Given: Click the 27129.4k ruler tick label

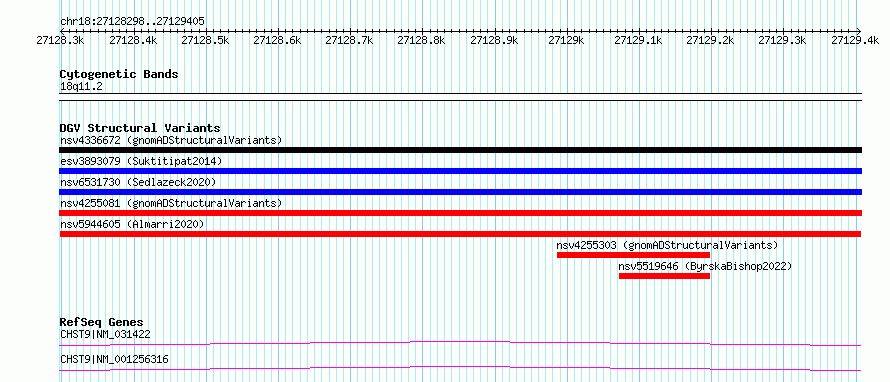Looking at the screenshot, I should (855, 40).
